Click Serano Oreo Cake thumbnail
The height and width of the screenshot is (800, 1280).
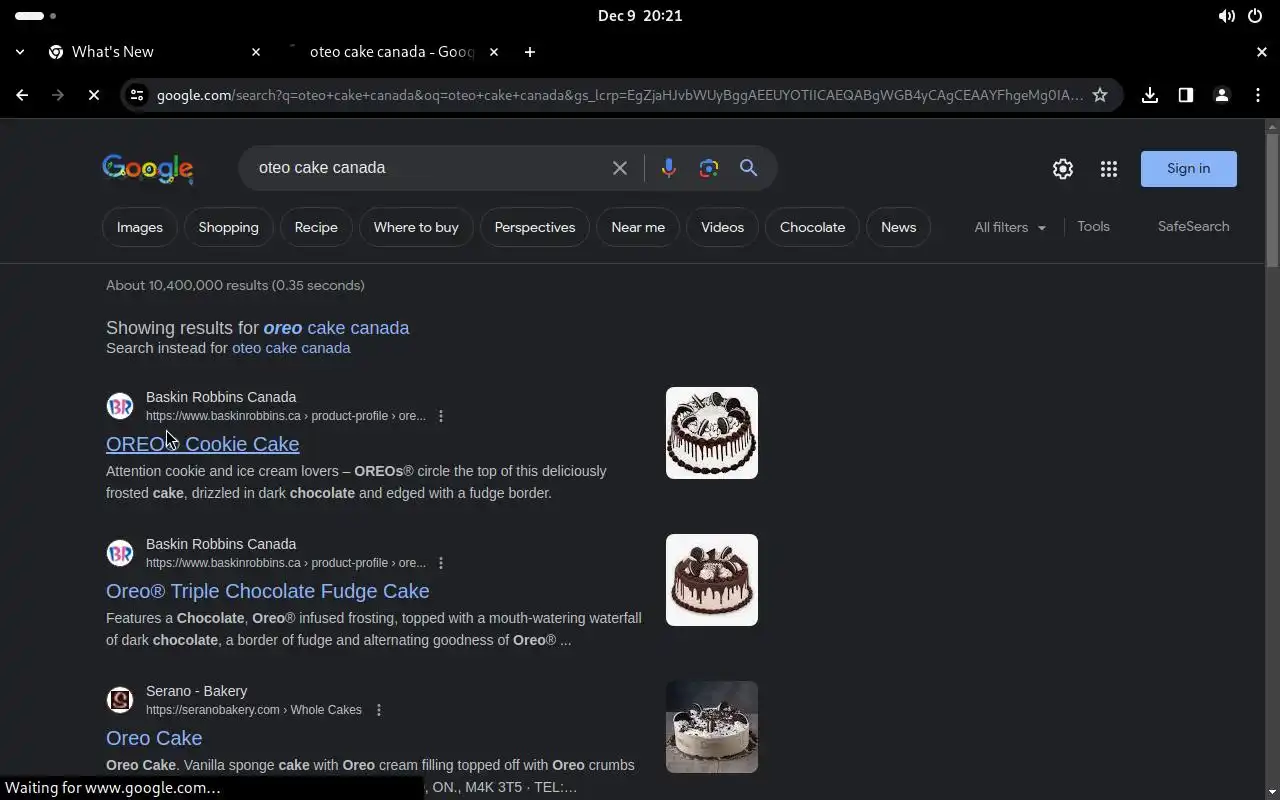point(712,727)
